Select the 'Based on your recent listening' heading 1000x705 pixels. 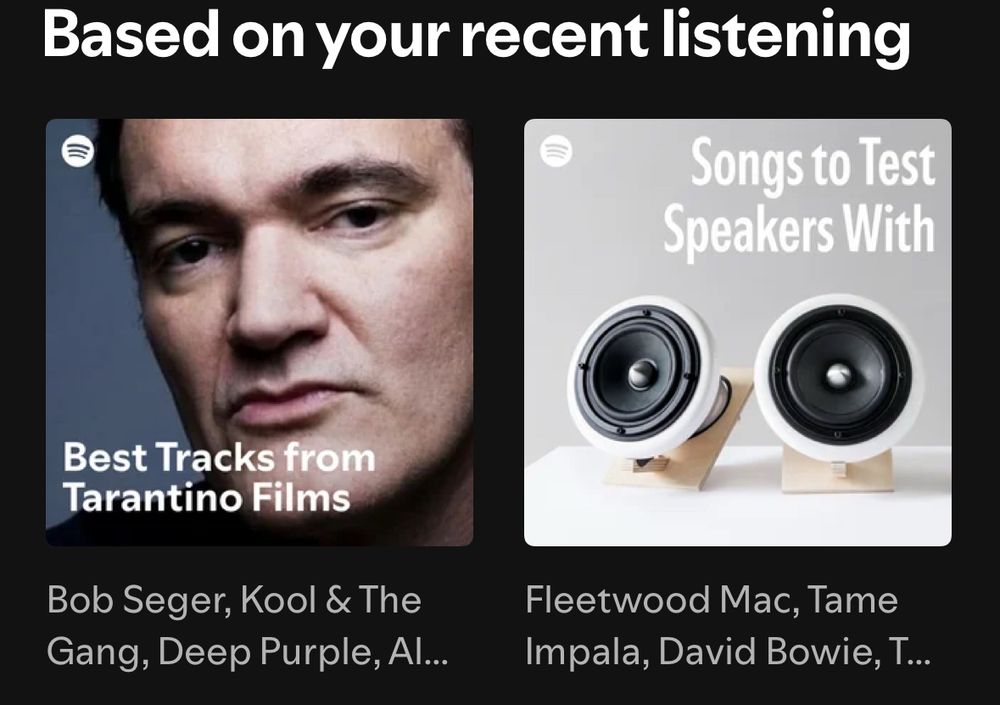(x=476, y=36)
